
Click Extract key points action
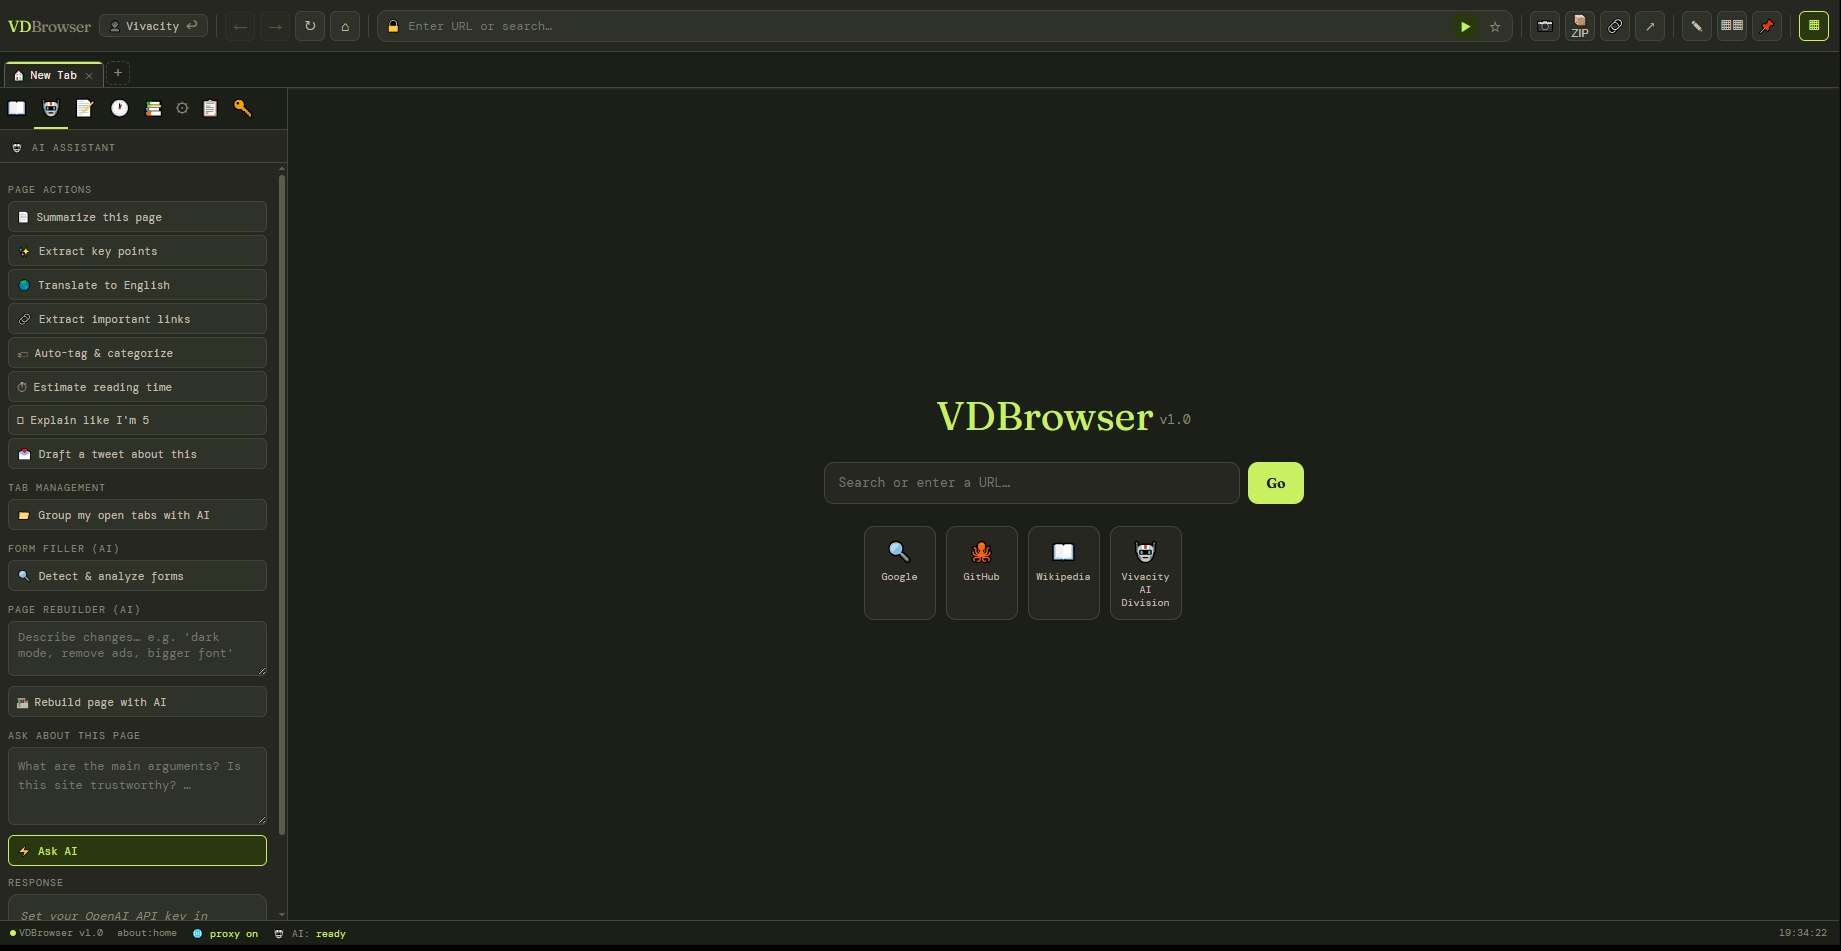[137, 251]
